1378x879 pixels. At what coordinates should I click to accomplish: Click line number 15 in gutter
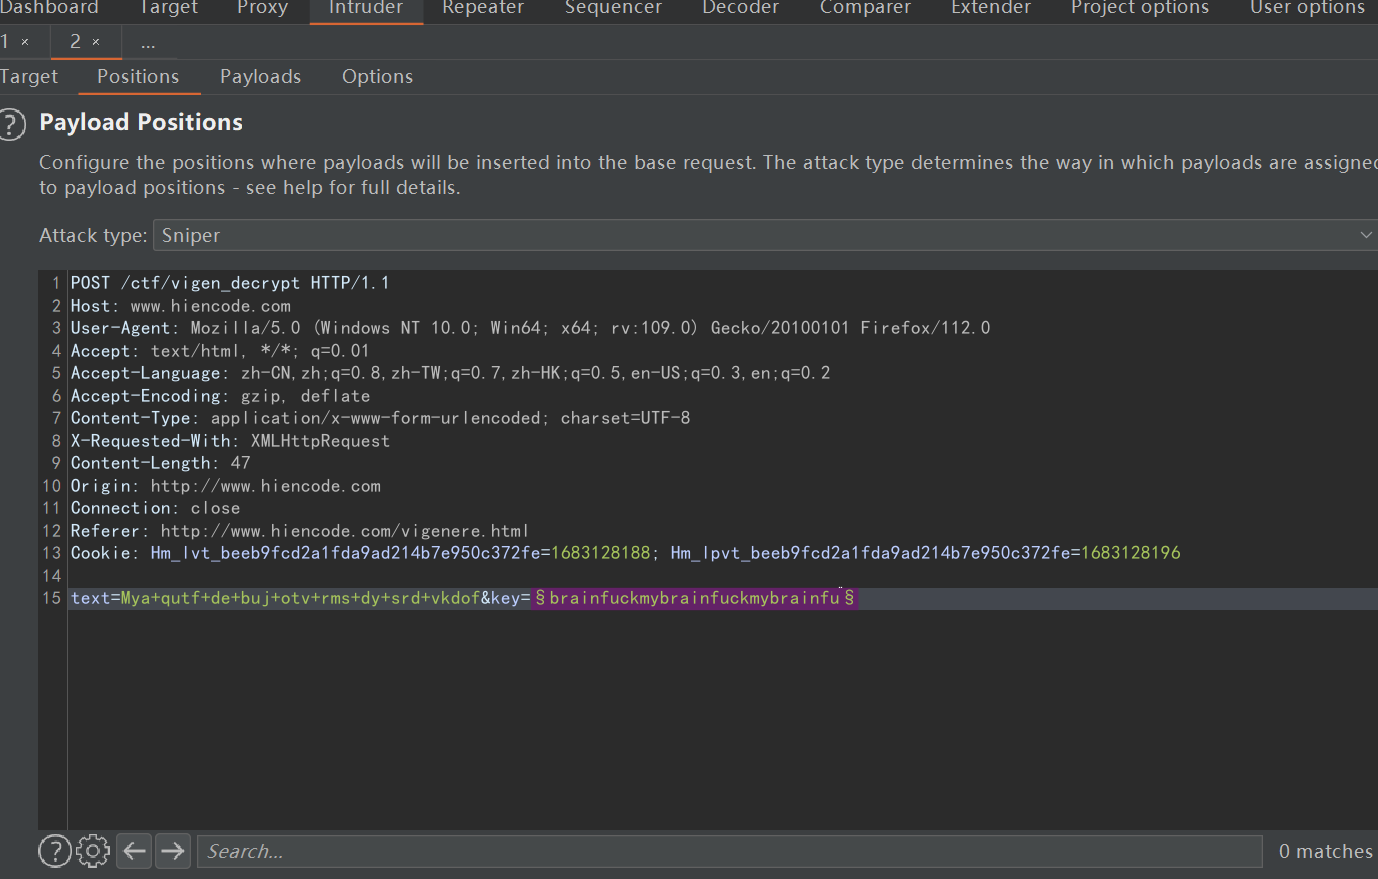coord(52,598)
